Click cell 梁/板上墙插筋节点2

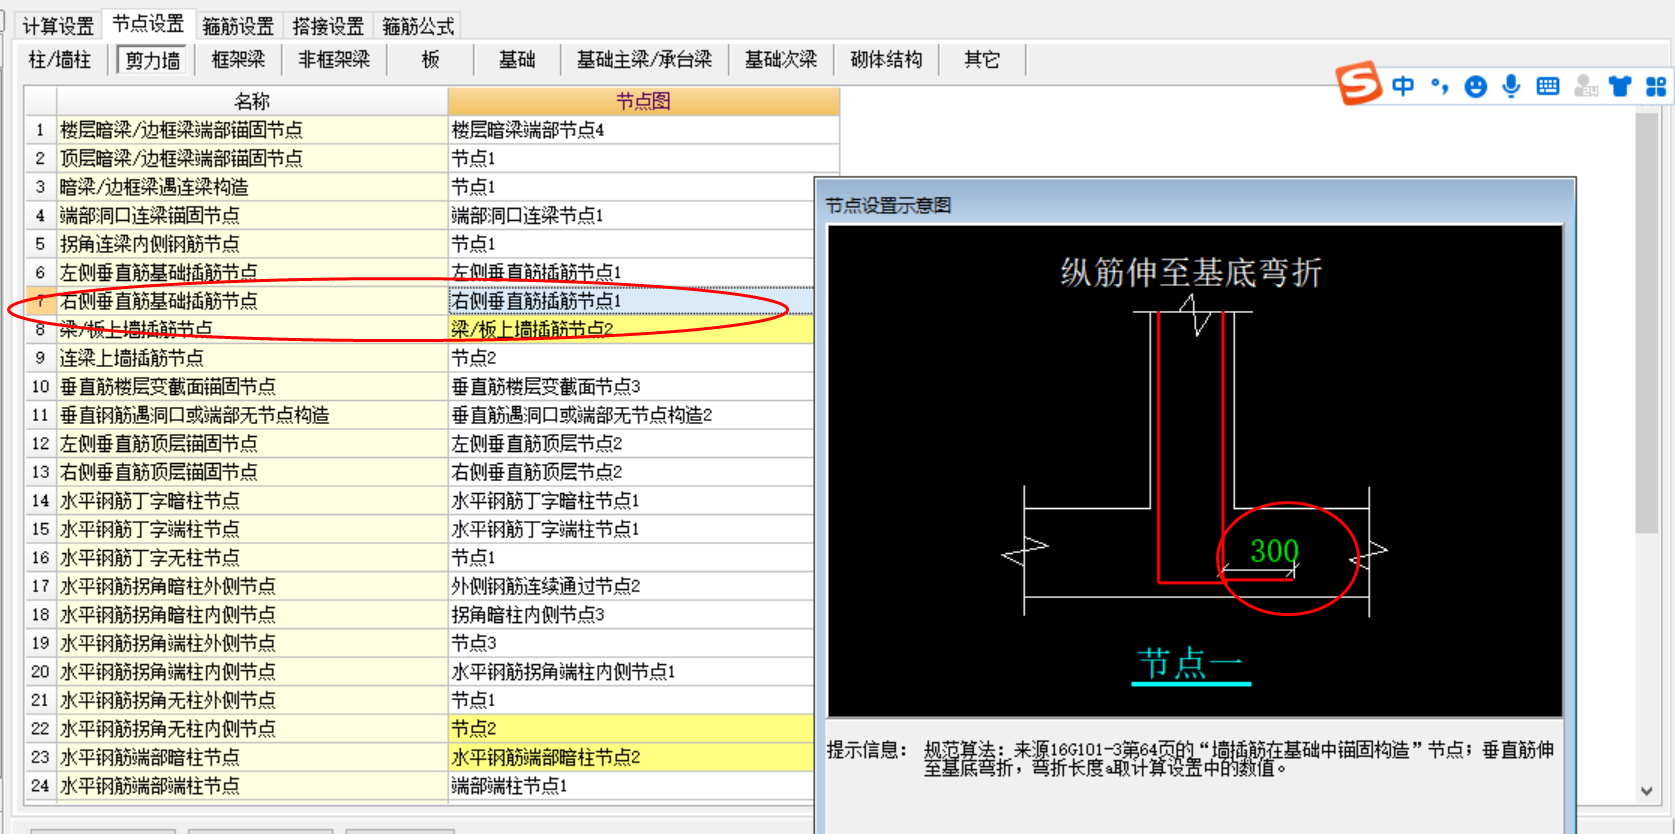[x=631, y=329]
